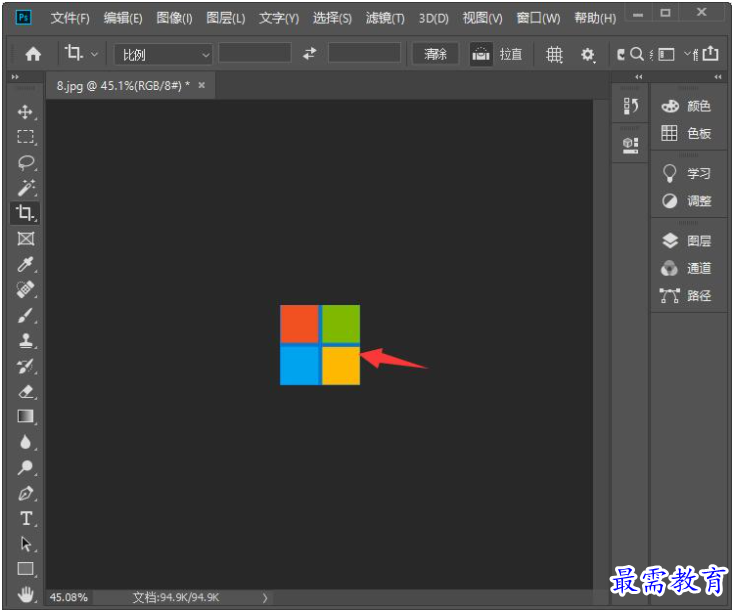Screen dimensions: 734x612
Task: Select the Gradient tool
Action: pyautogui.click(x=25, y=416)
